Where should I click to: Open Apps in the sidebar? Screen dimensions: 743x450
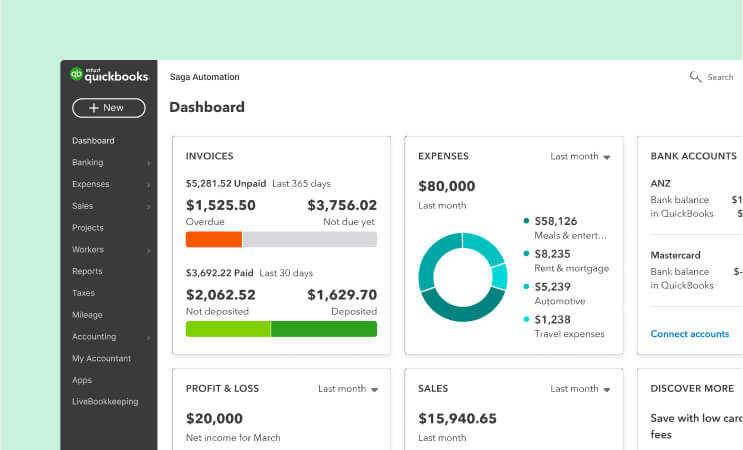pos(82,380)
